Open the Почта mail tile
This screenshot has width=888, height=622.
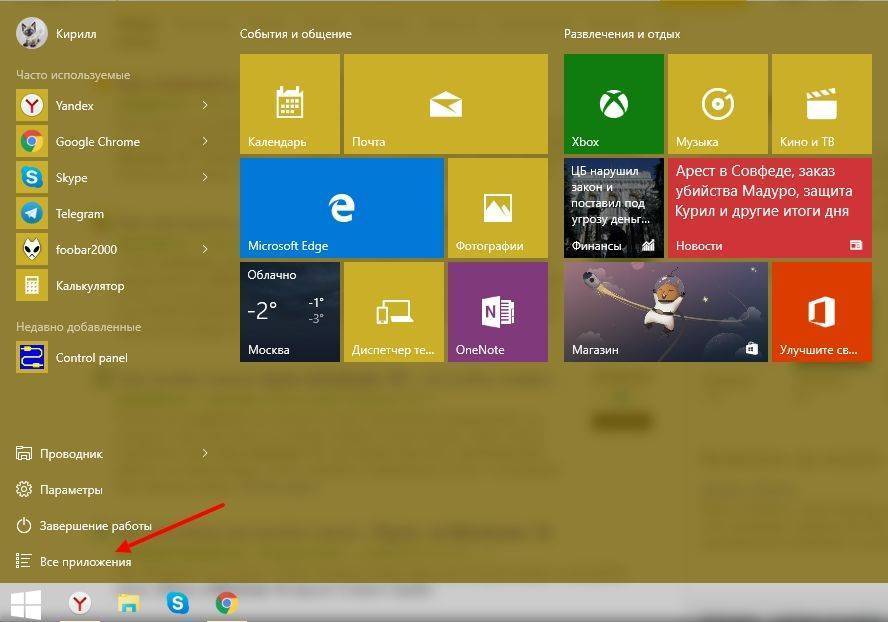coord(445,103)
